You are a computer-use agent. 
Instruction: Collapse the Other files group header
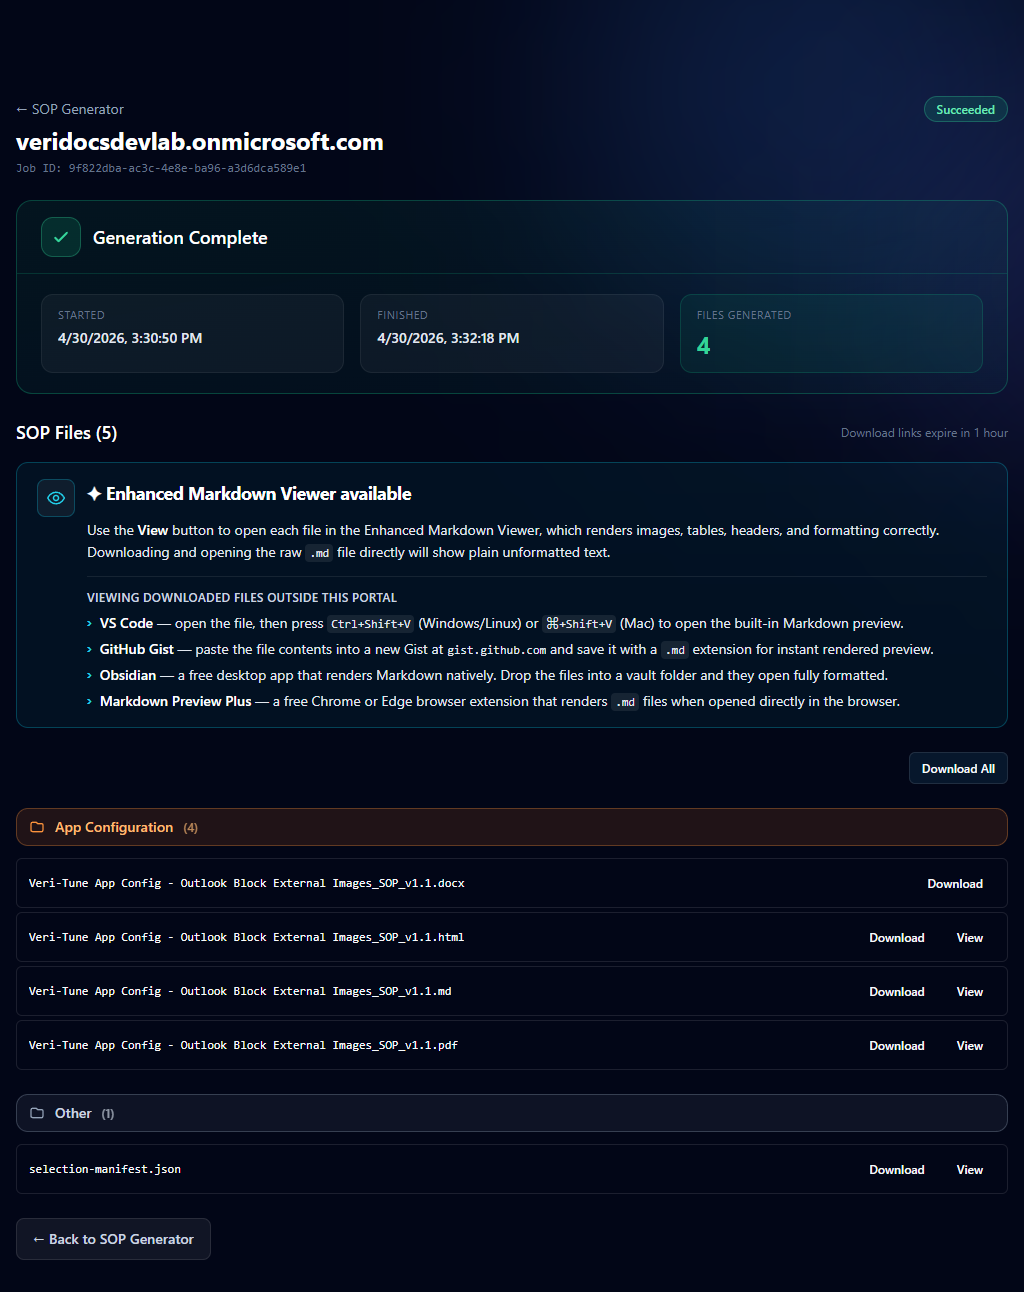[x=512, y=1113]
